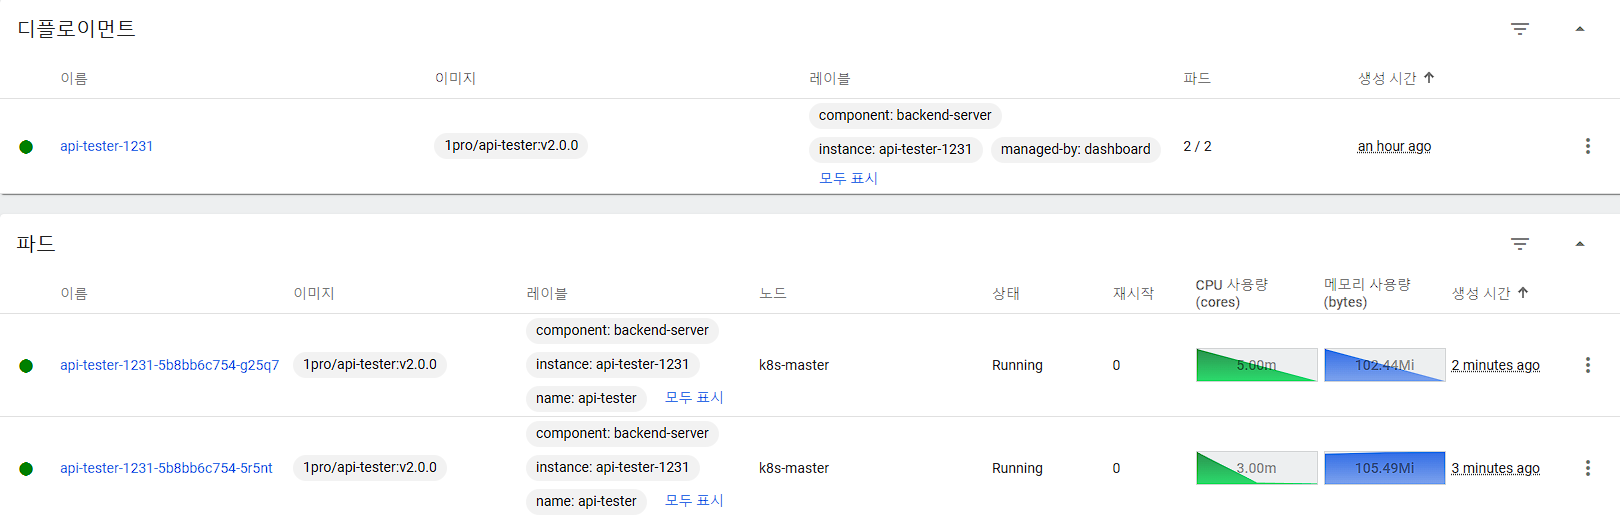Viewport: 1620px width, 518px height.
Task: Open actions menu for pod 5r5nt
Action: point(1587,468)
